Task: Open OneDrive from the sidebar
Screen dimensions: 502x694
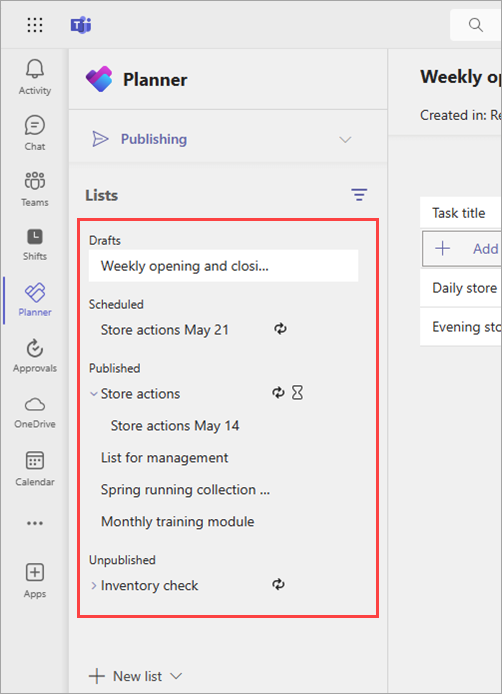Action: tap(35, 405)
